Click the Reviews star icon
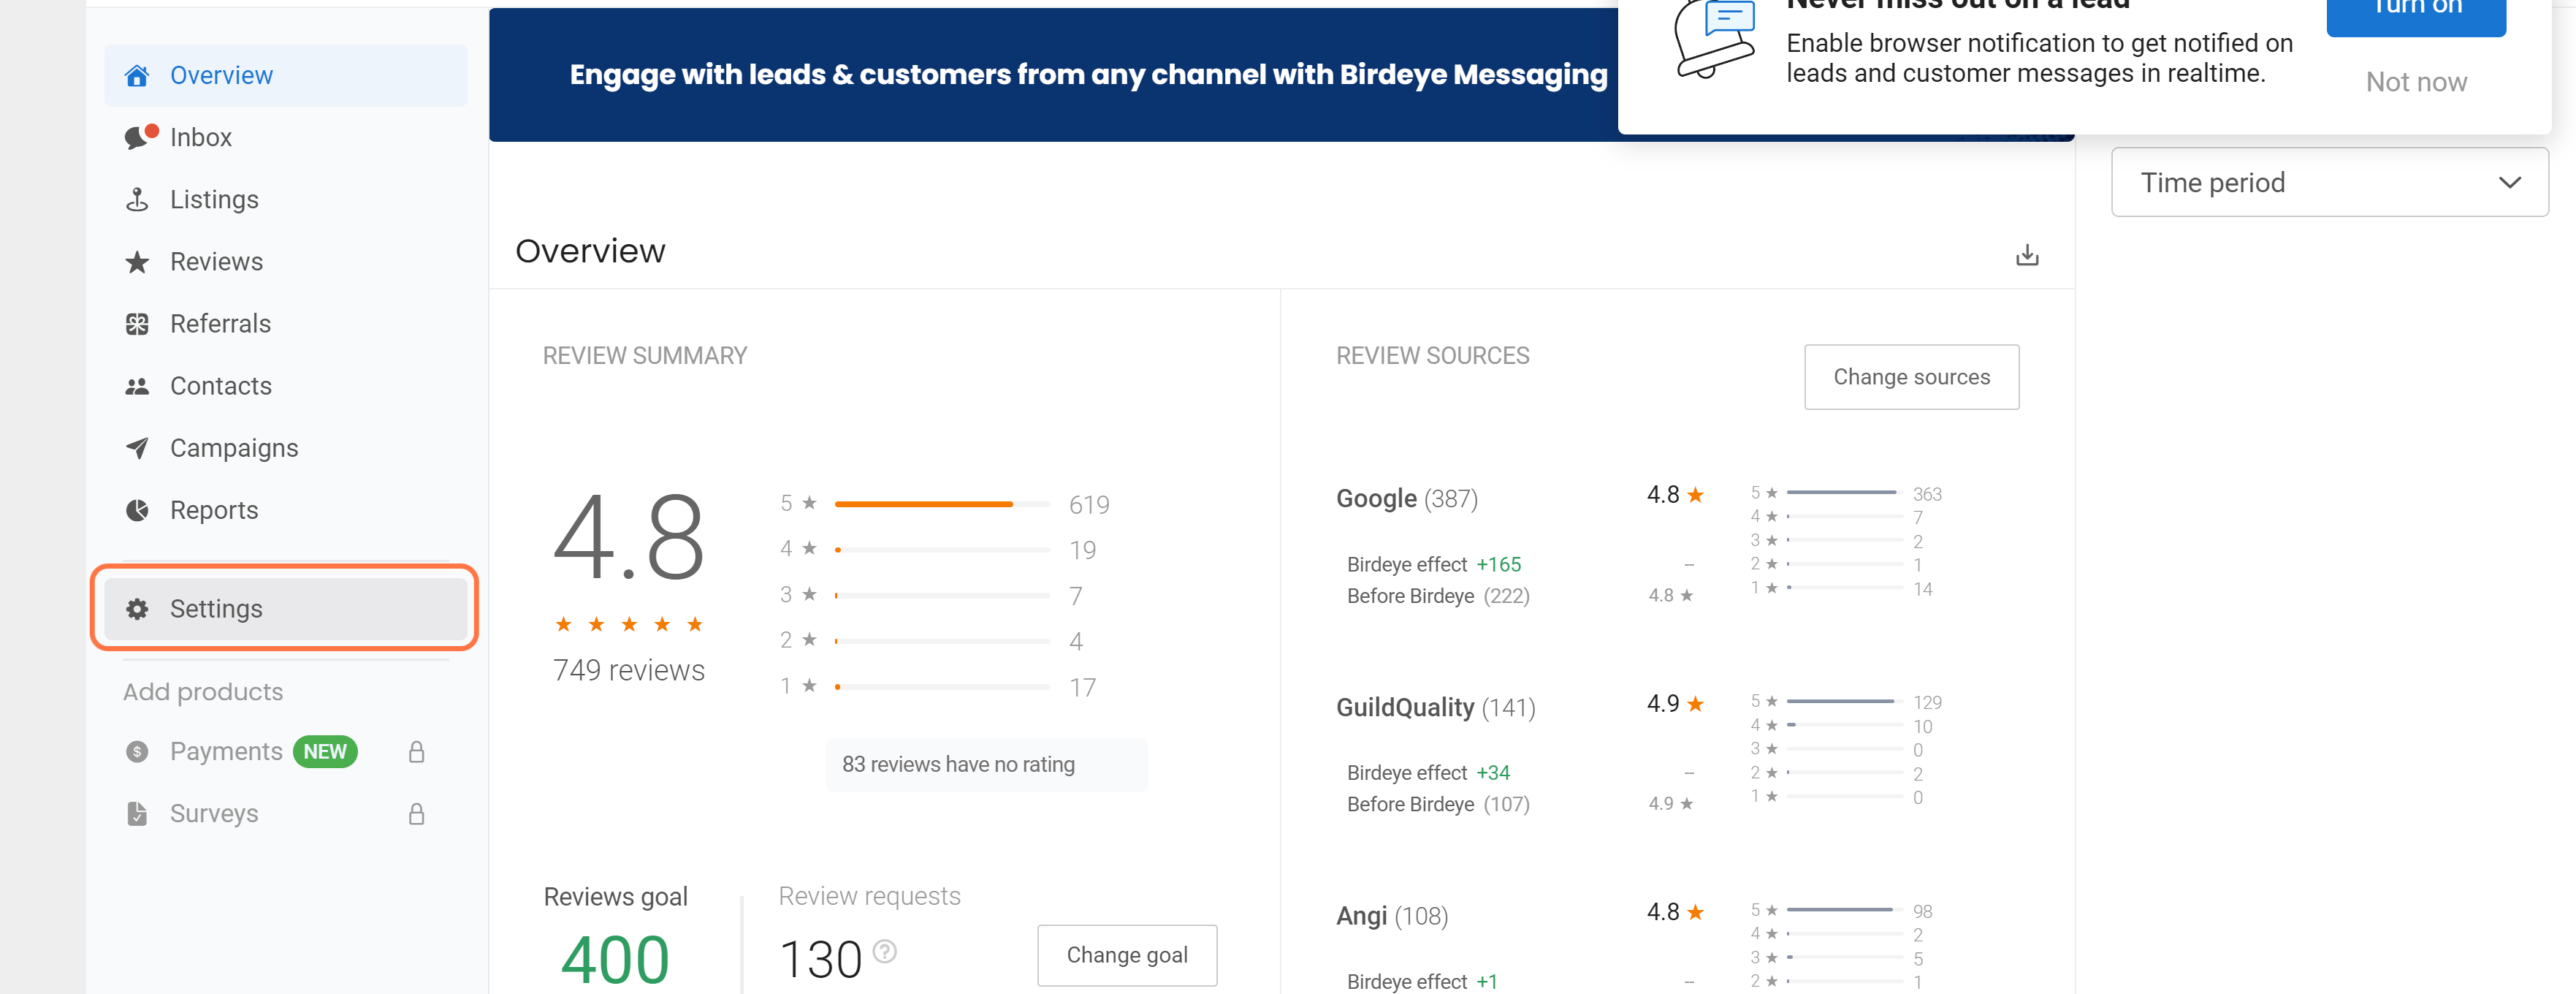2576x994 pixels. [x=137, y=262]
